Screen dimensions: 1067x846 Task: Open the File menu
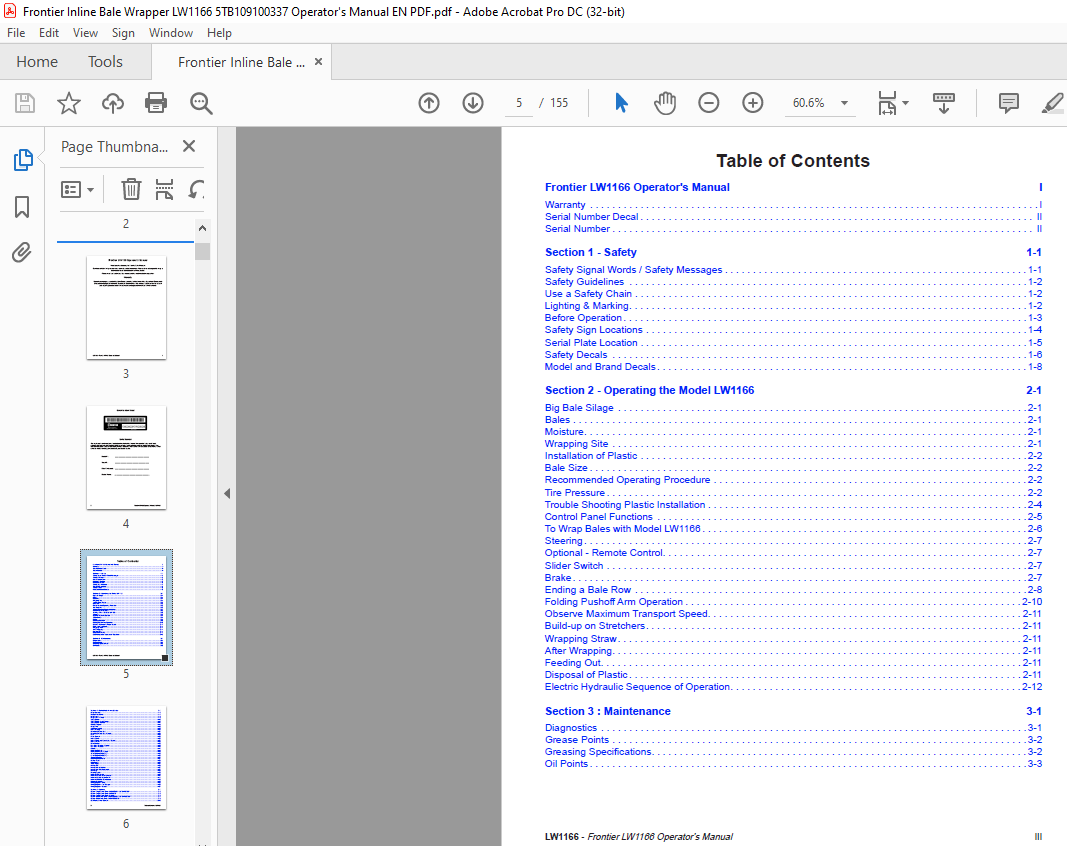click(x=16, y=33)
